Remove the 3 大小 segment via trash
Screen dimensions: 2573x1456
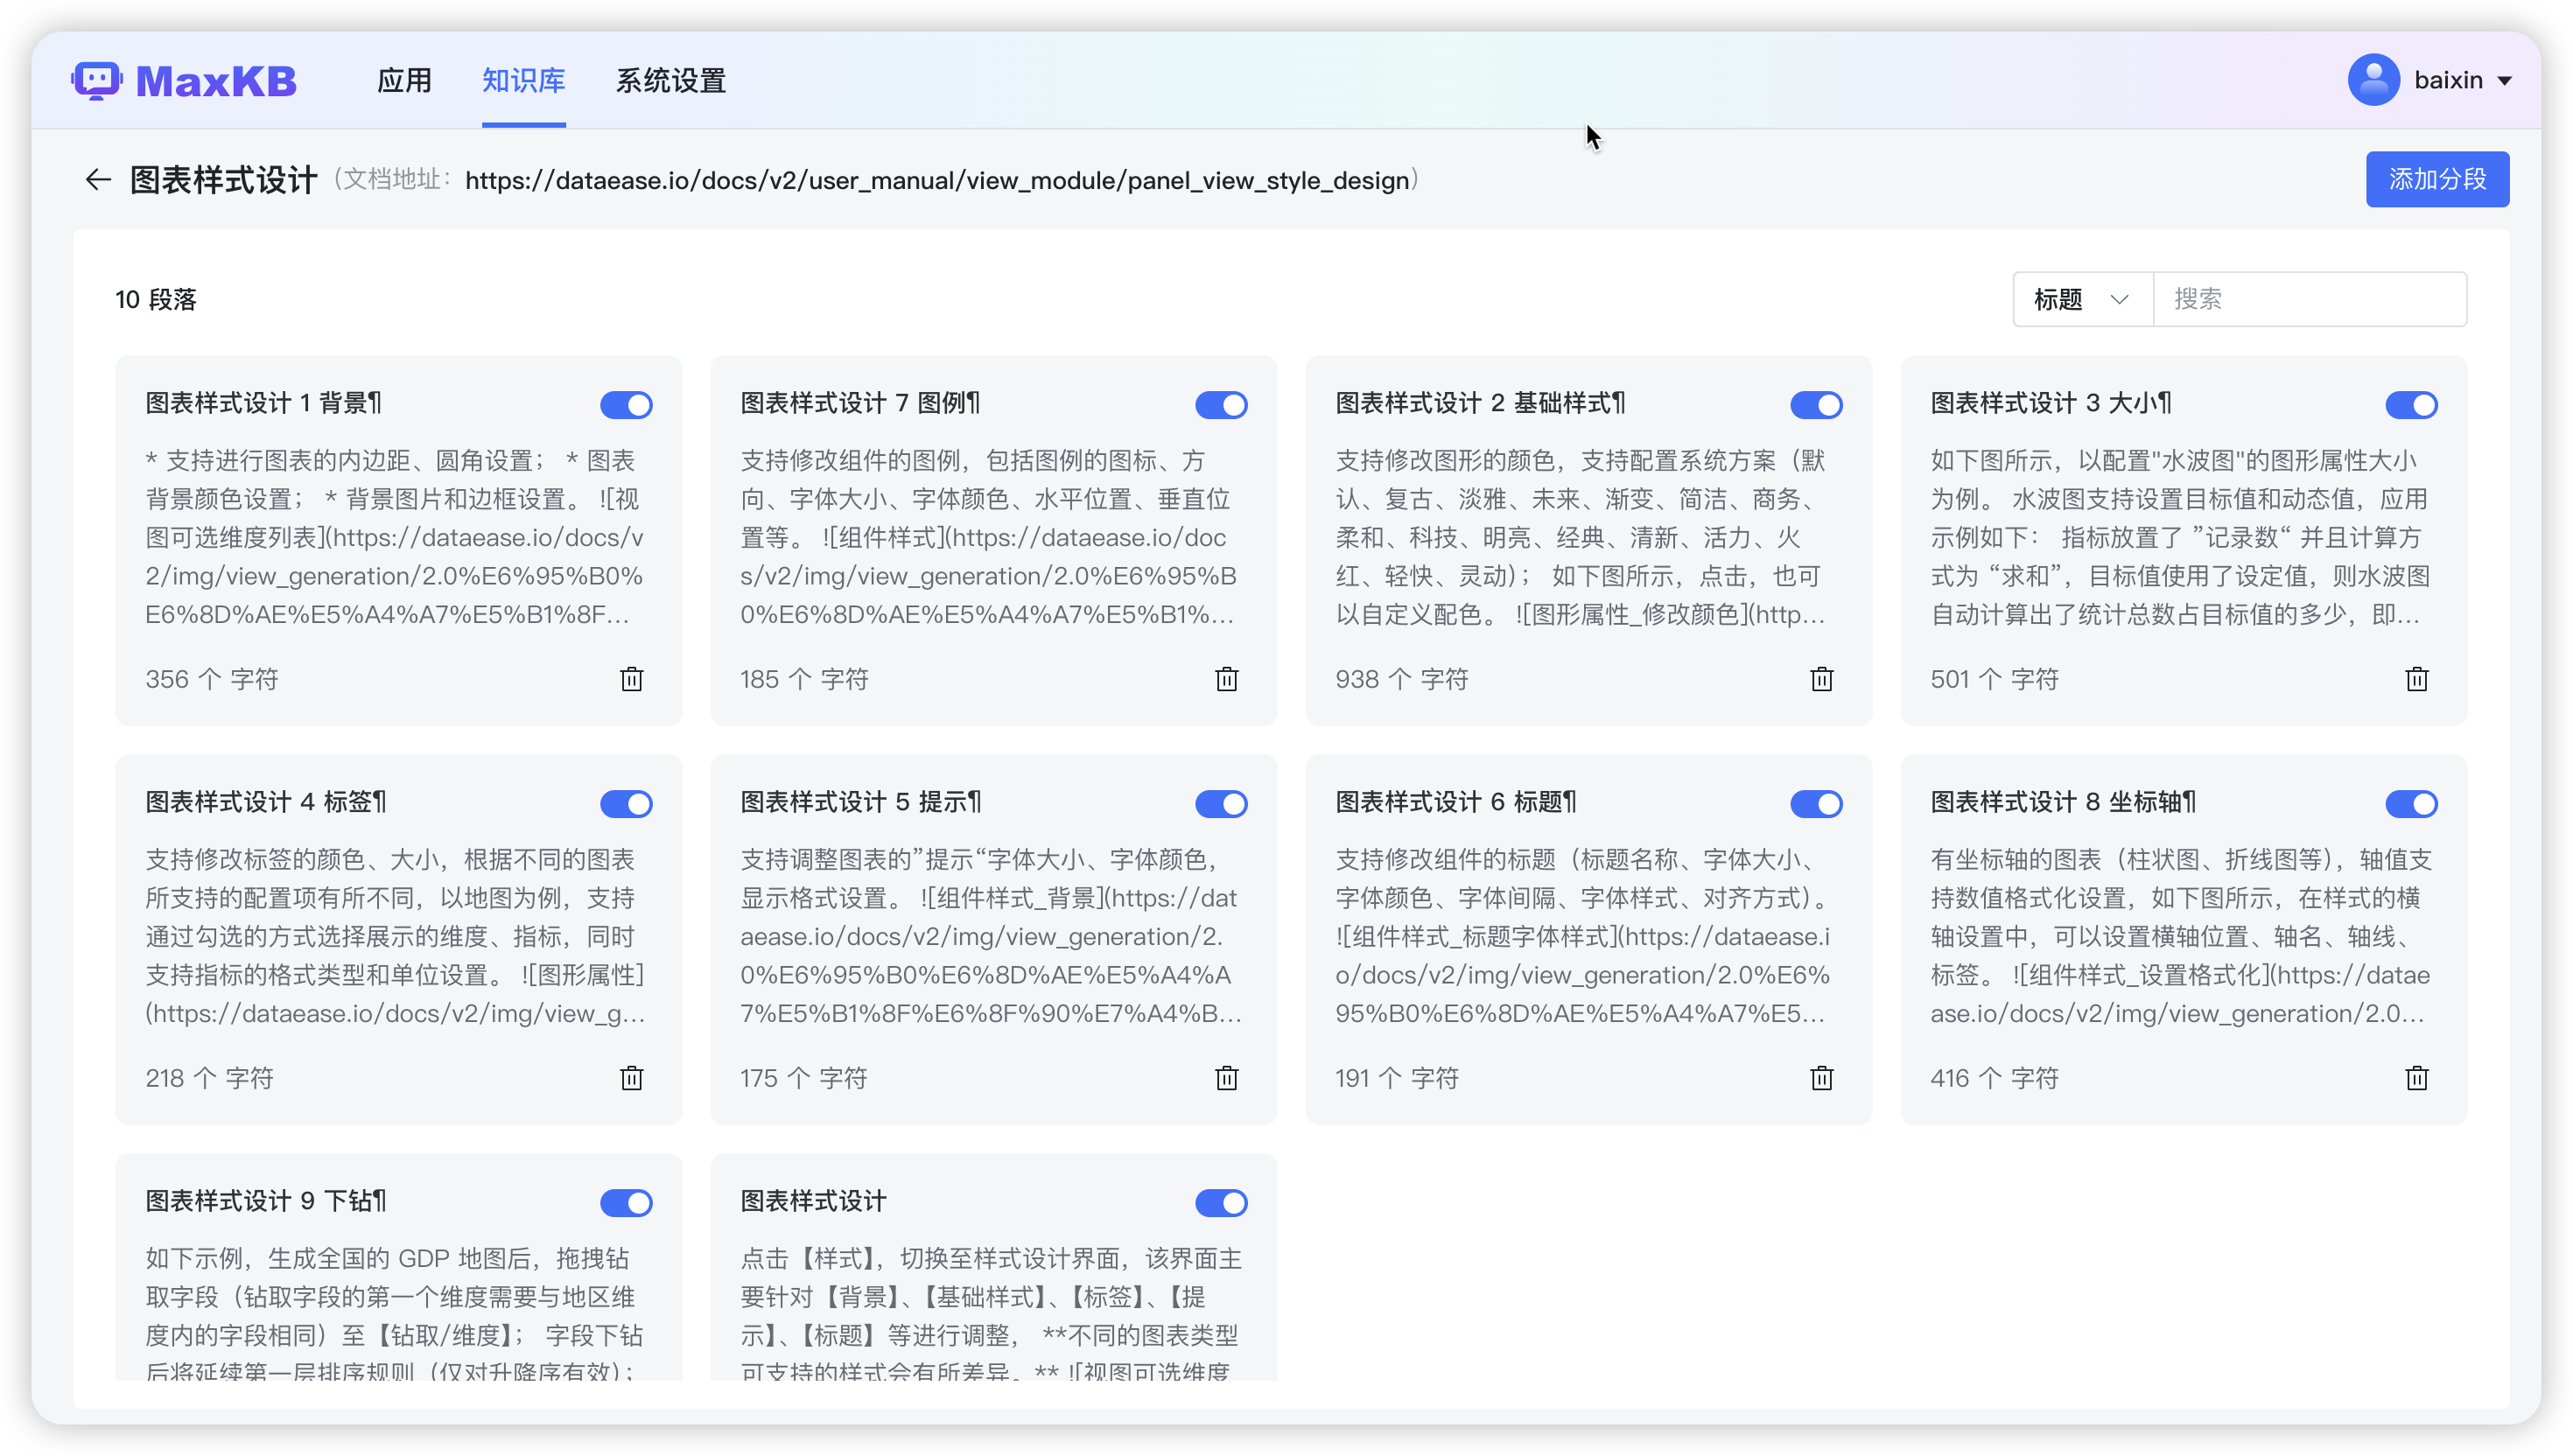pyautogui.click(x=2416, y=679)
